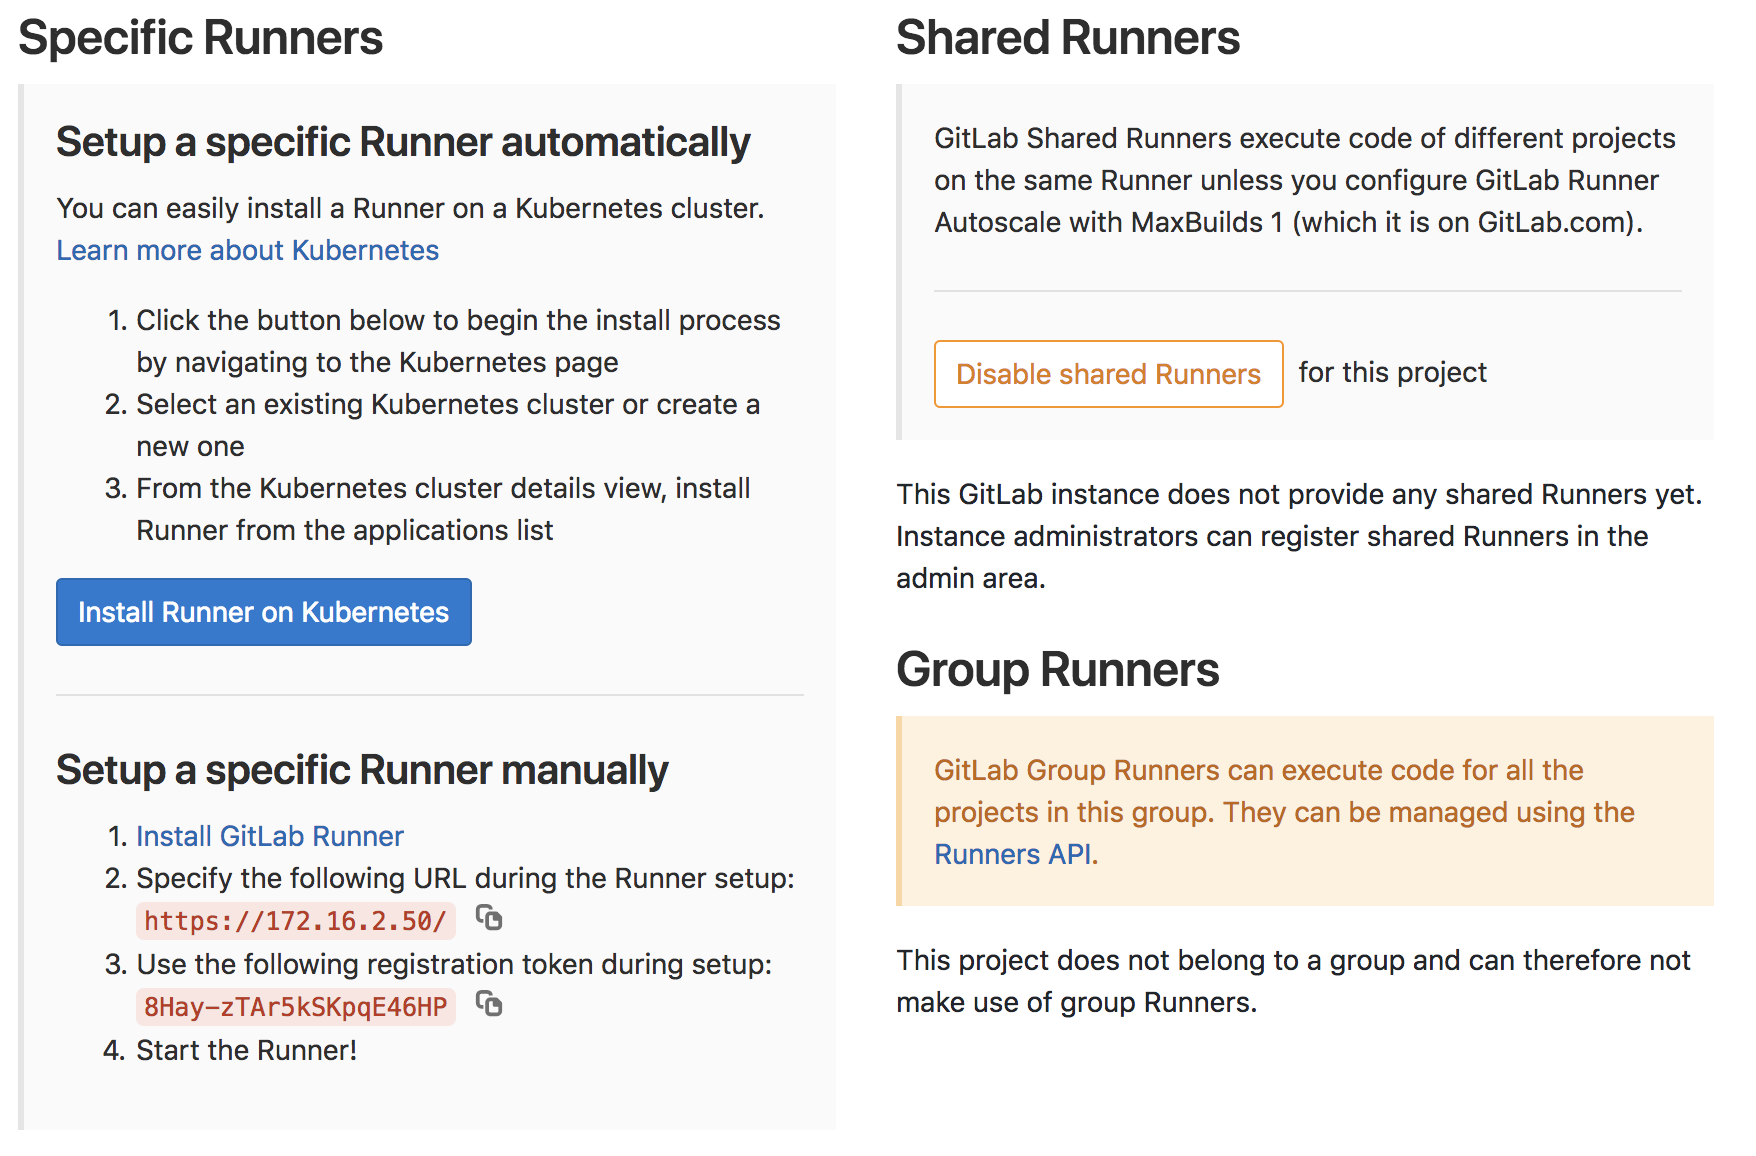1756x1156 pixels.
Task: Click 'You can easily install a Runner' sentence
Action: click(x=410, y=208)
